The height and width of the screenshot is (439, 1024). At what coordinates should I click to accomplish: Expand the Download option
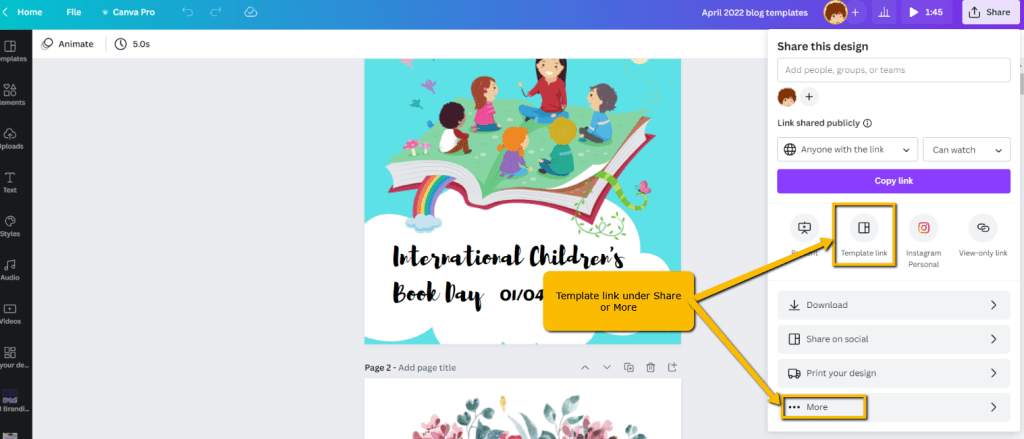point(893,305)
